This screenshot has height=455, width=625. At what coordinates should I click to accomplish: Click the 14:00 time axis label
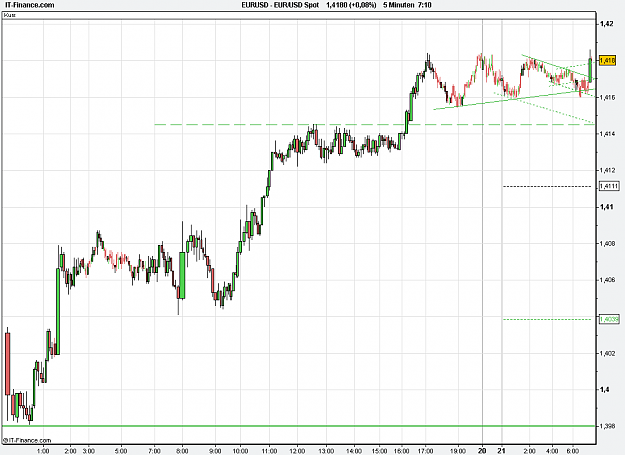tap(354, 451)
